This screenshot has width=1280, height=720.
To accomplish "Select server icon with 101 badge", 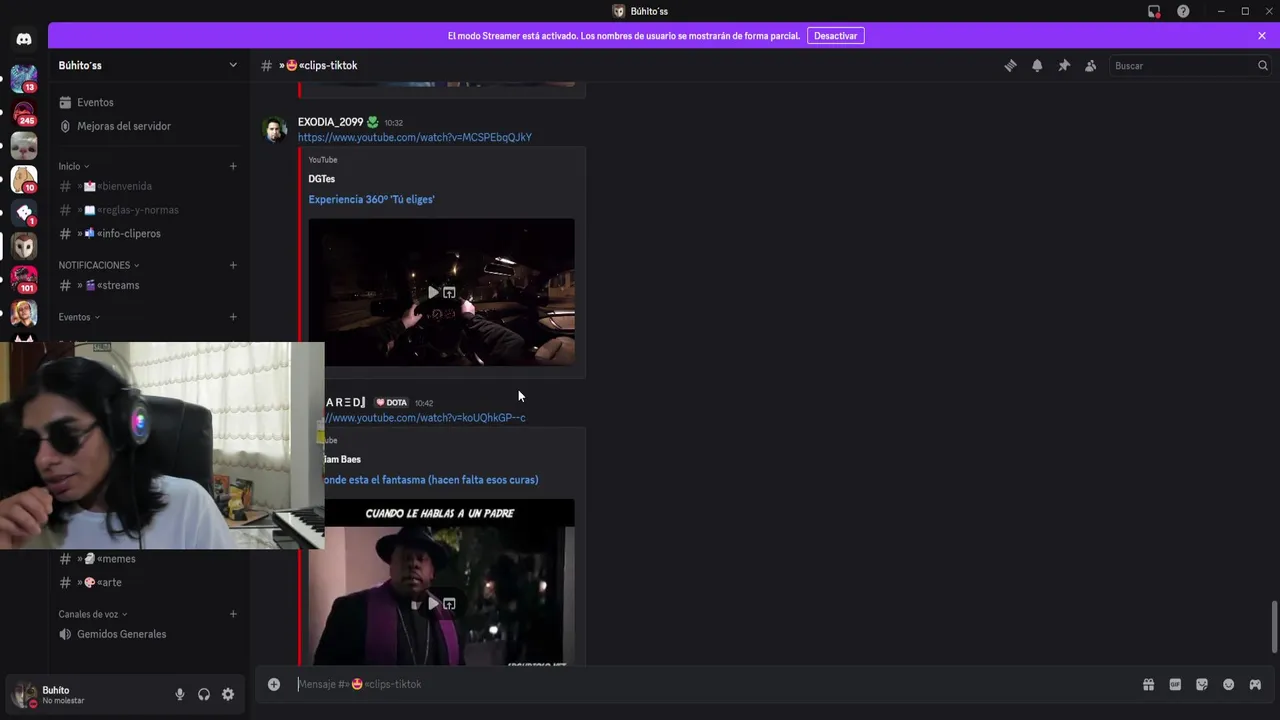I will point(24,279).
